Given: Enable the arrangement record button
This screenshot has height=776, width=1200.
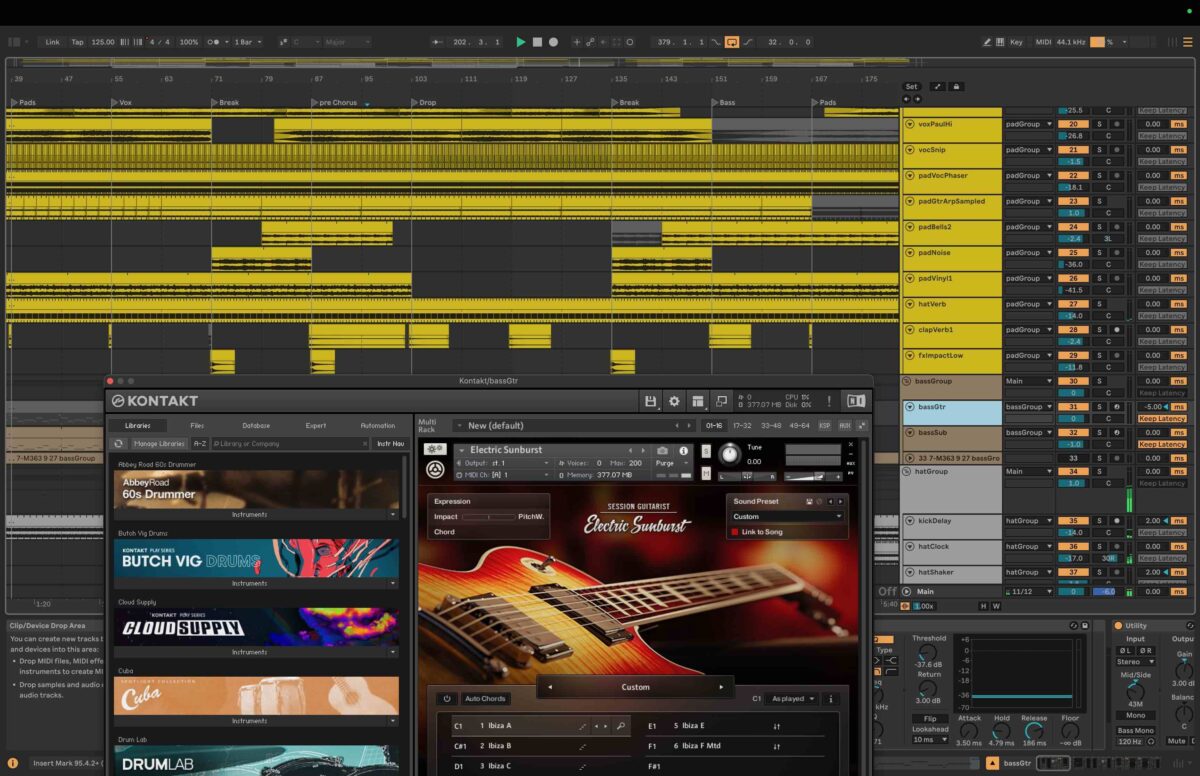Looking at the screenshot, I should click(x=553, y=42).
